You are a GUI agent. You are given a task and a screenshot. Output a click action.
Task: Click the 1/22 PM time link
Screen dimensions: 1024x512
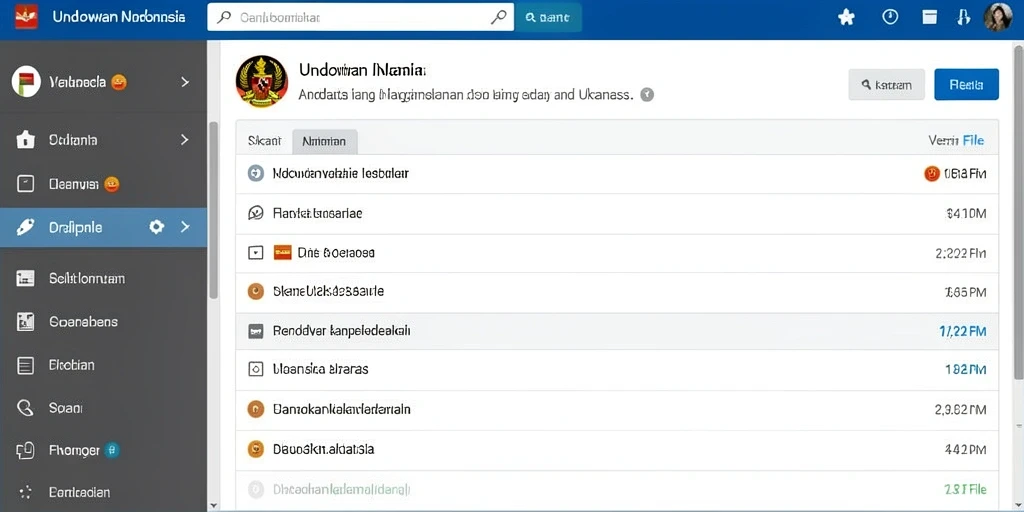962,331
